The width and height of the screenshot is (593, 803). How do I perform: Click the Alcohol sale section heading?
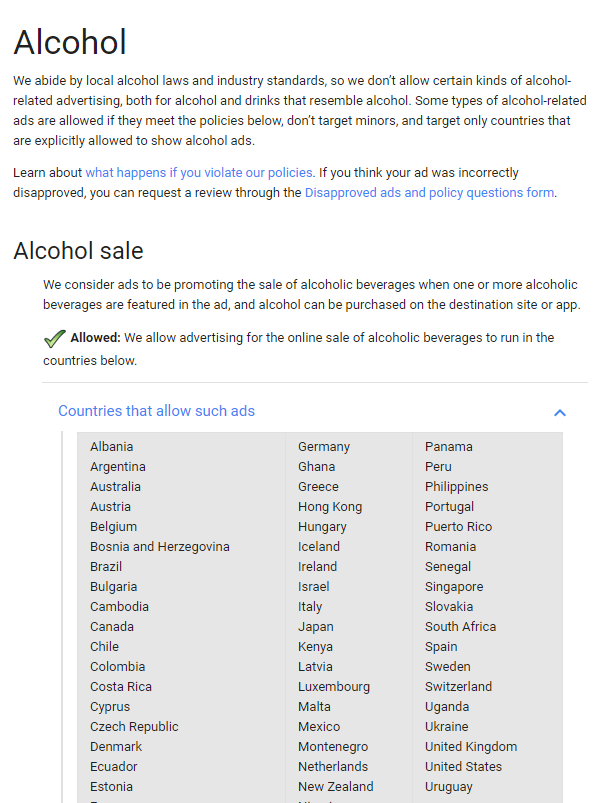click(78, 251)
